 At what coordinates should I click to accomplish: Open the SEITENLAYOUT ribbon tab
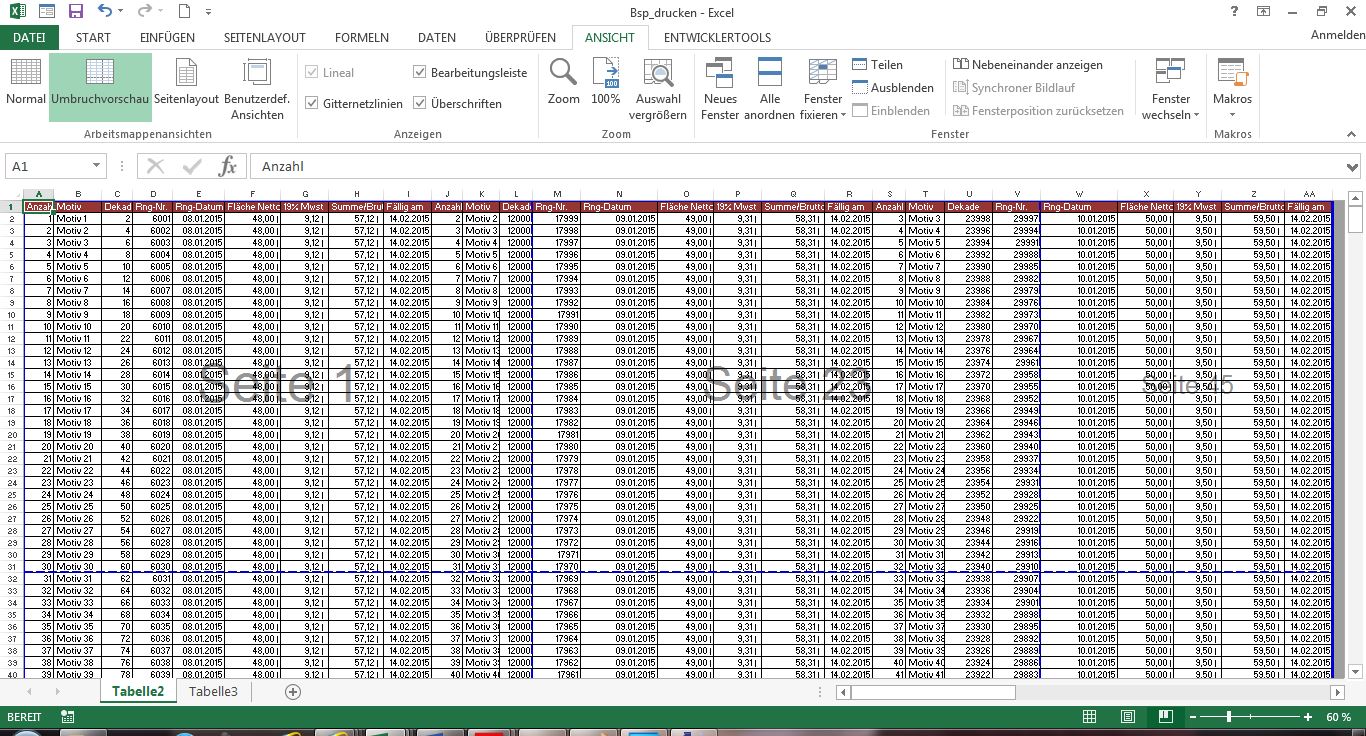pyautogui.click(x=264, y=38)
